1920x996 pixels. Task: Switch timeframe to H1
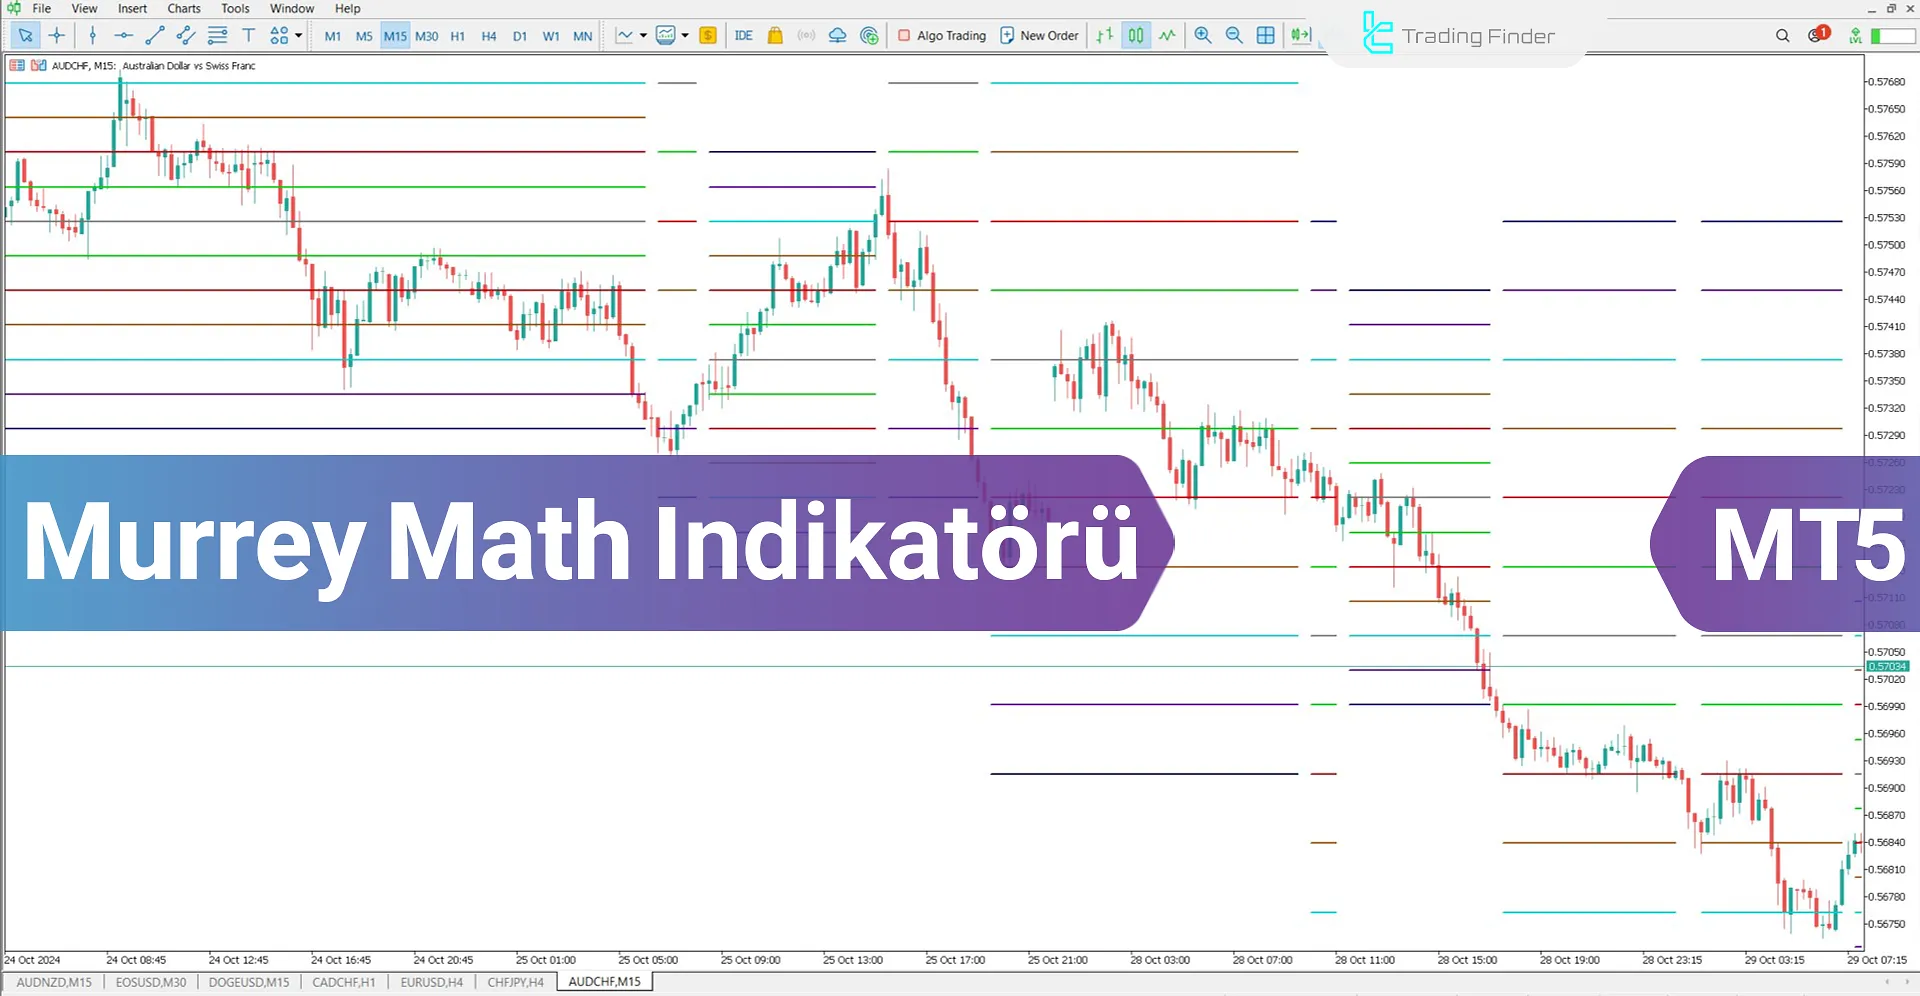click(x=458, y=35)
